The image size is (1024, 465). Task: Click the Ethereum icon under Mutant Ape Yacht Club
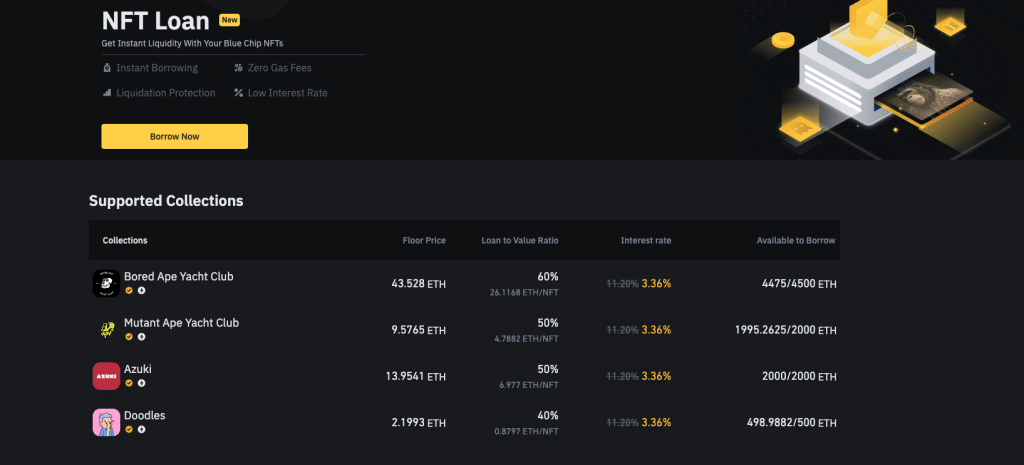coord(141,337)
